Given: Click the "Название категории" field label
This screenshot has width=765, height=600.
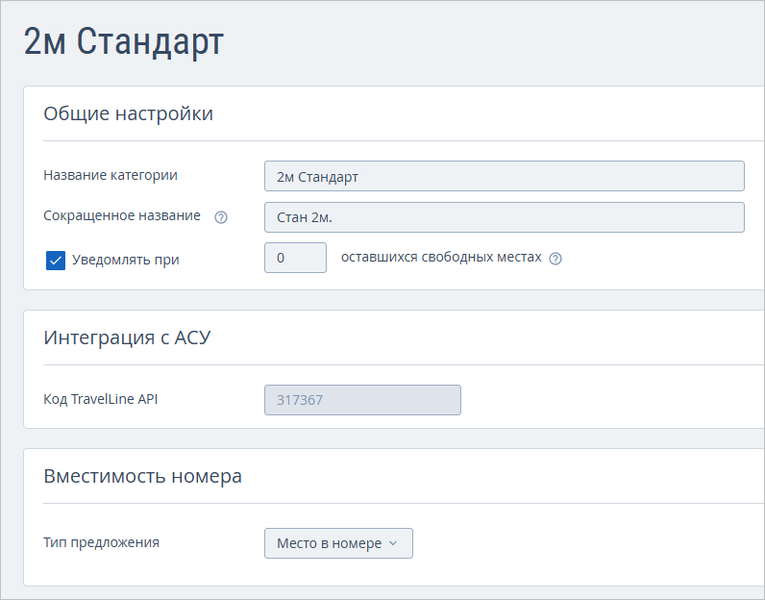Looking at the screenshot, I should pyautogui.click(x=110, y=175).
